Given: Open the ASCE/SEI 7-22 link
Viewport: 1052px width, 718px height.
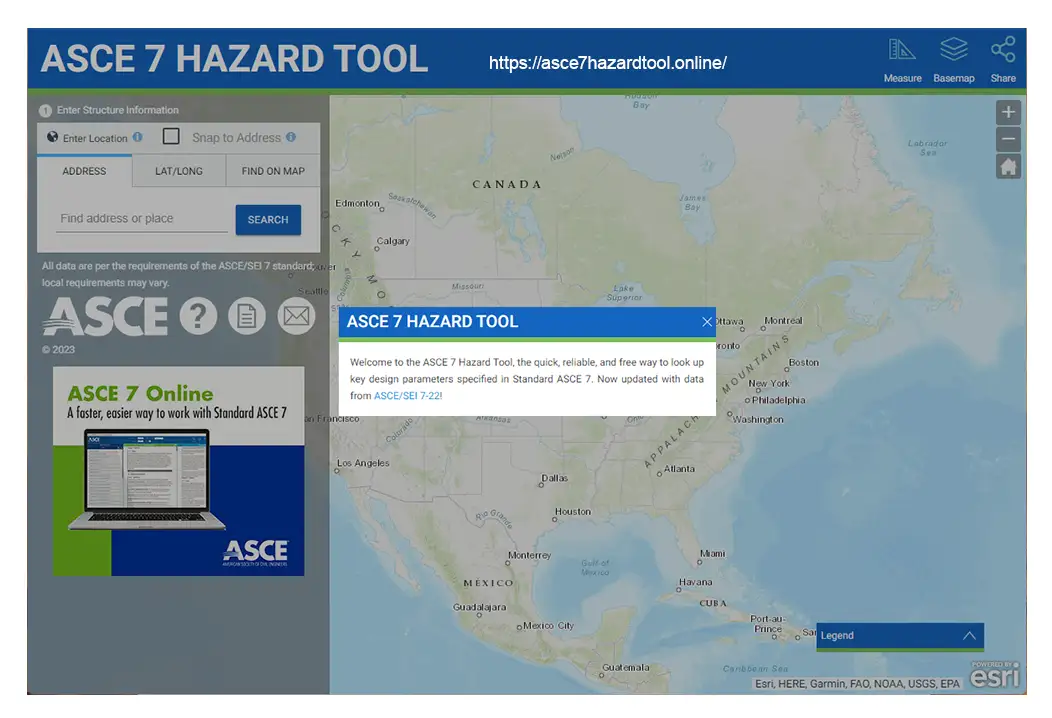Looking at the screenshot, I should pos(407,396).
